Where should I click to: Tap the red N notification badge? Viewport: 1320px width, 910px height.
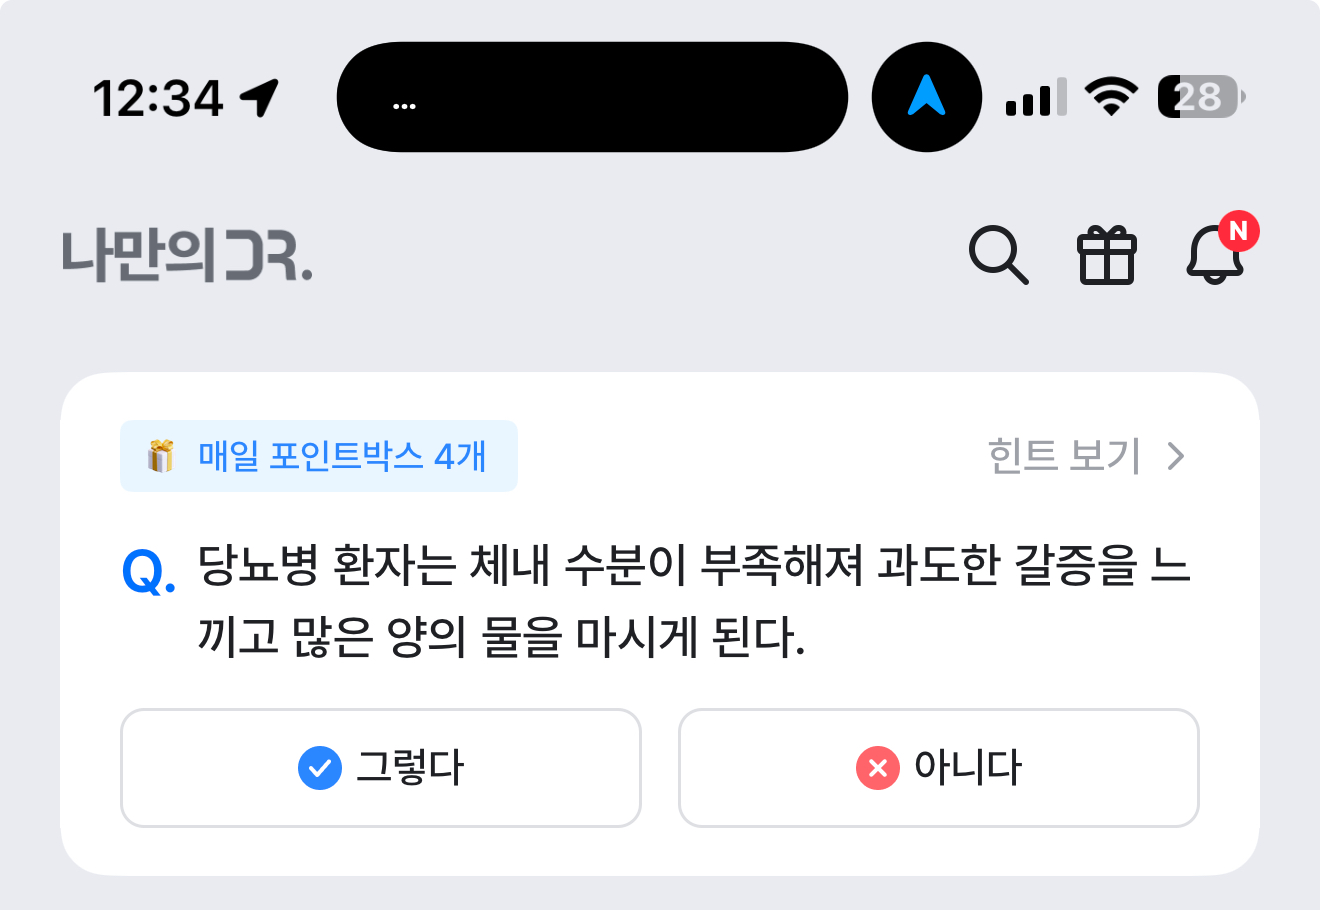(x=1239, y=231)
